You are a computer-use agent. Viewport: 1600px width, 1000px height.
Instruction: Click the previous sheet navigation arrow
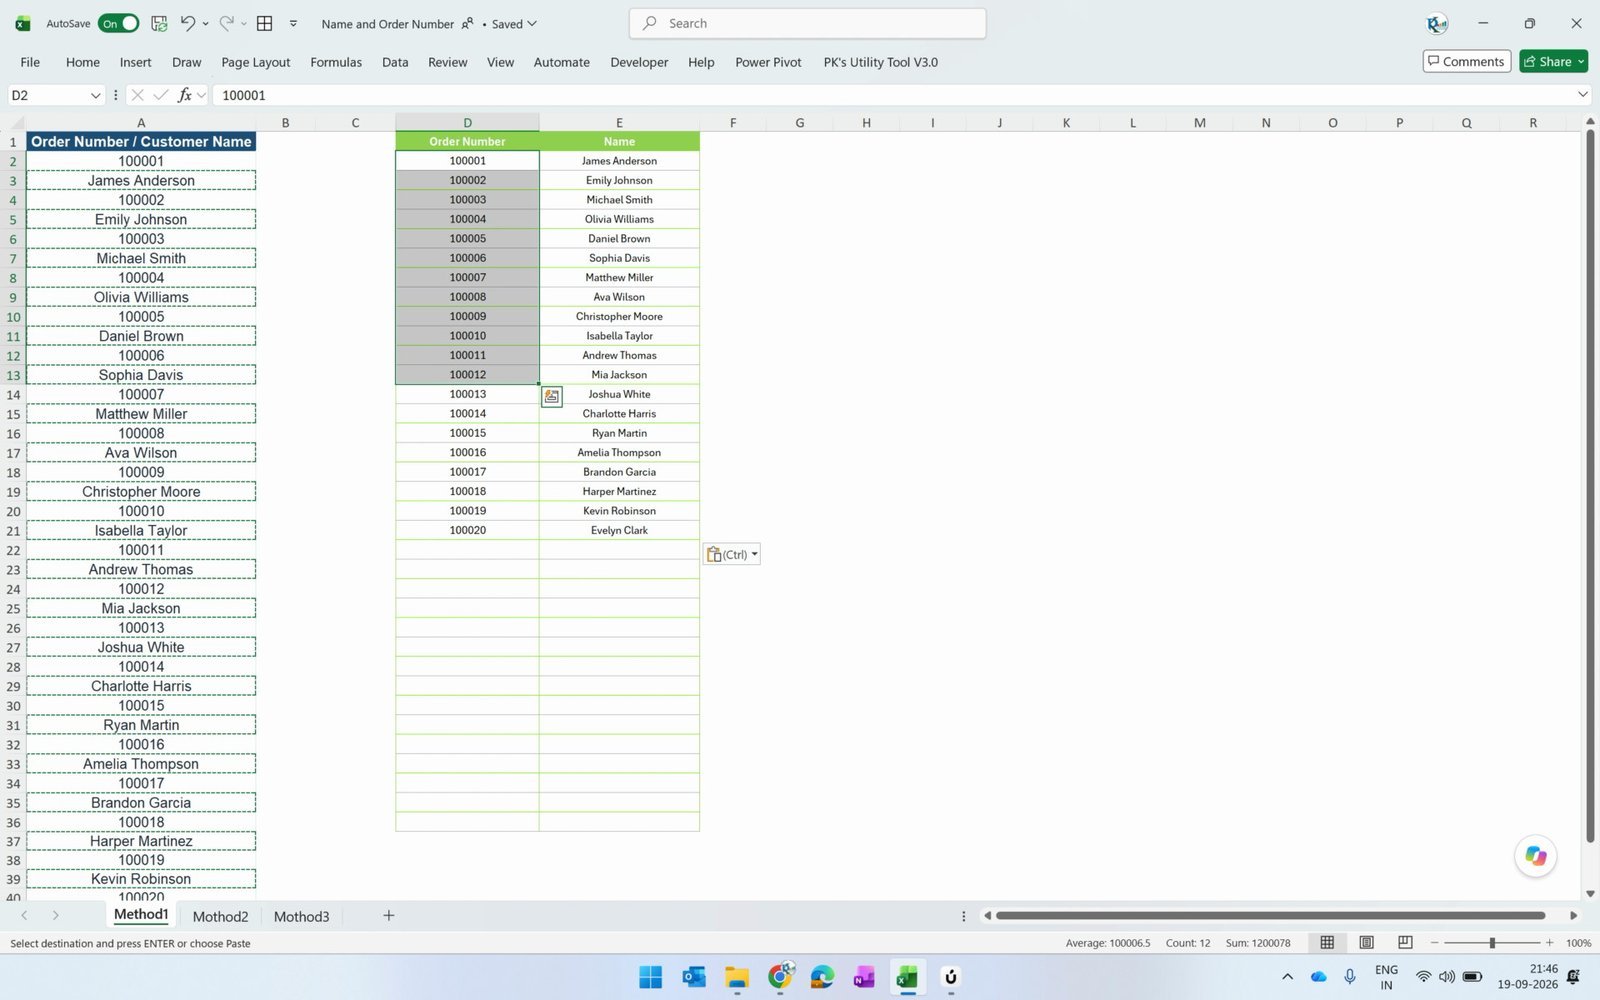pos(25,916)
